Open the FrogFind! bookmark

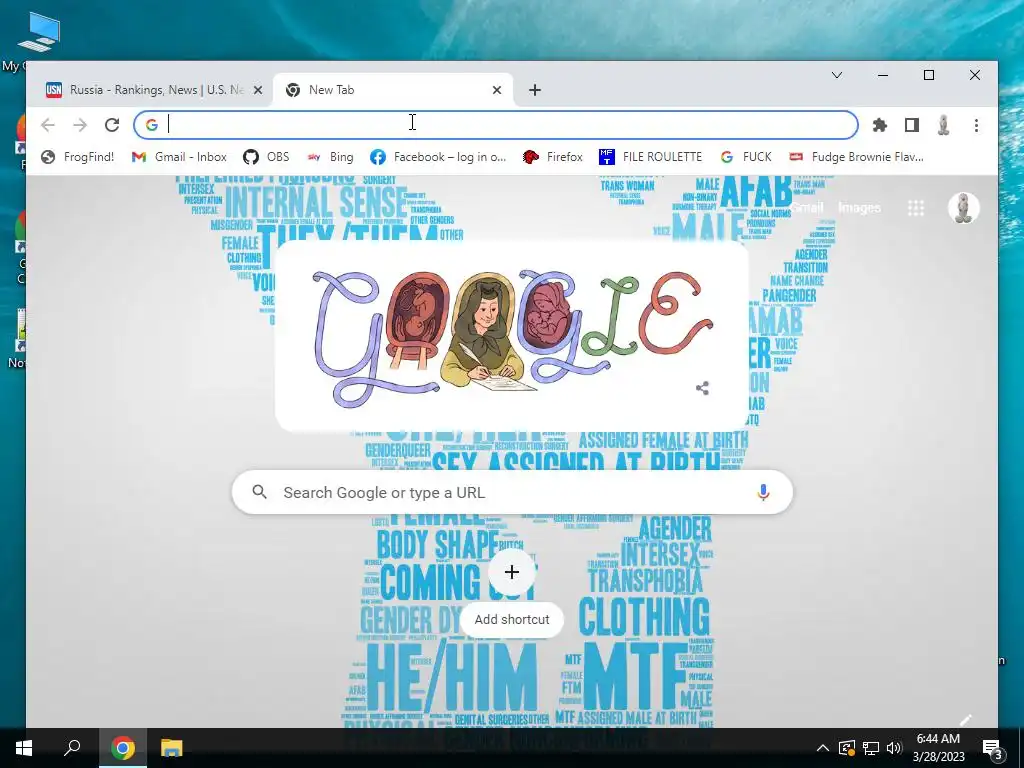pos(77,157)
